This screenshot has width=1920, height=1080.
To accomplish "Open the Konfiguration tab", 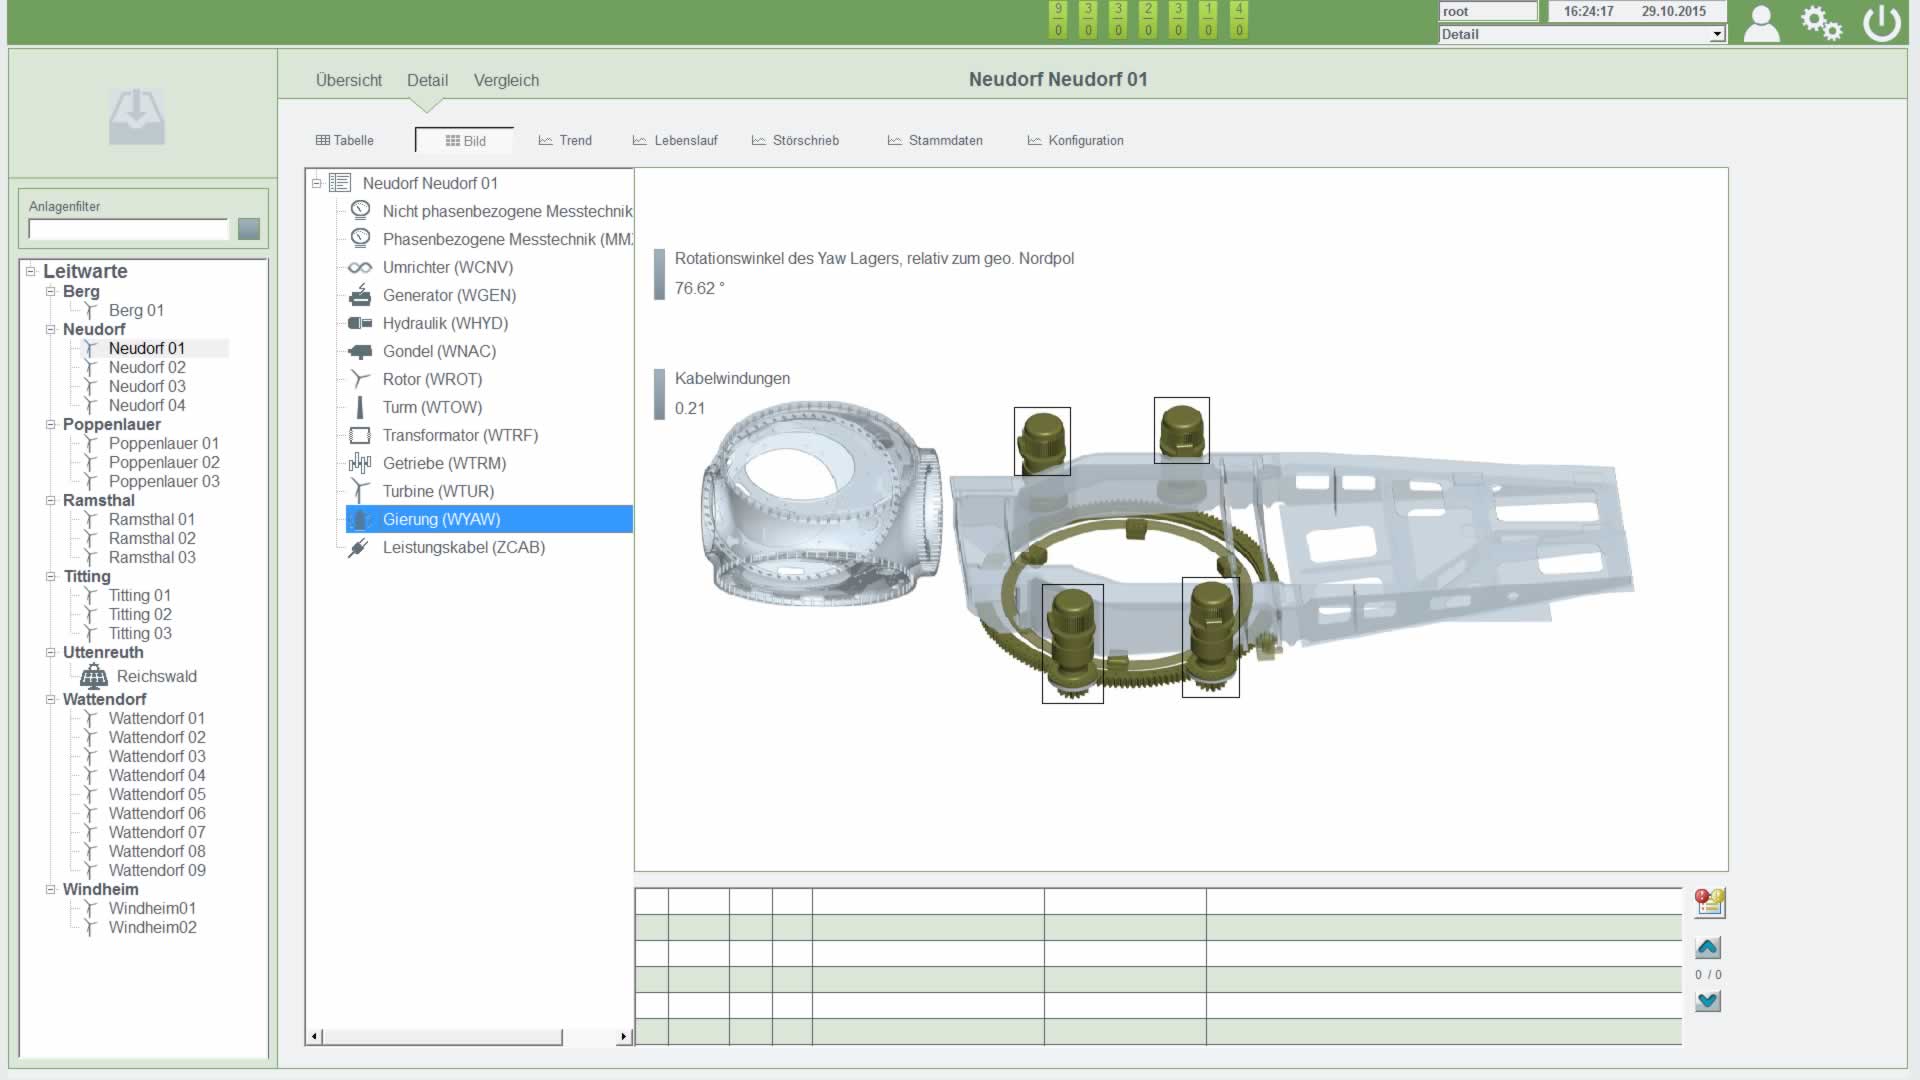I will 1075,140.
